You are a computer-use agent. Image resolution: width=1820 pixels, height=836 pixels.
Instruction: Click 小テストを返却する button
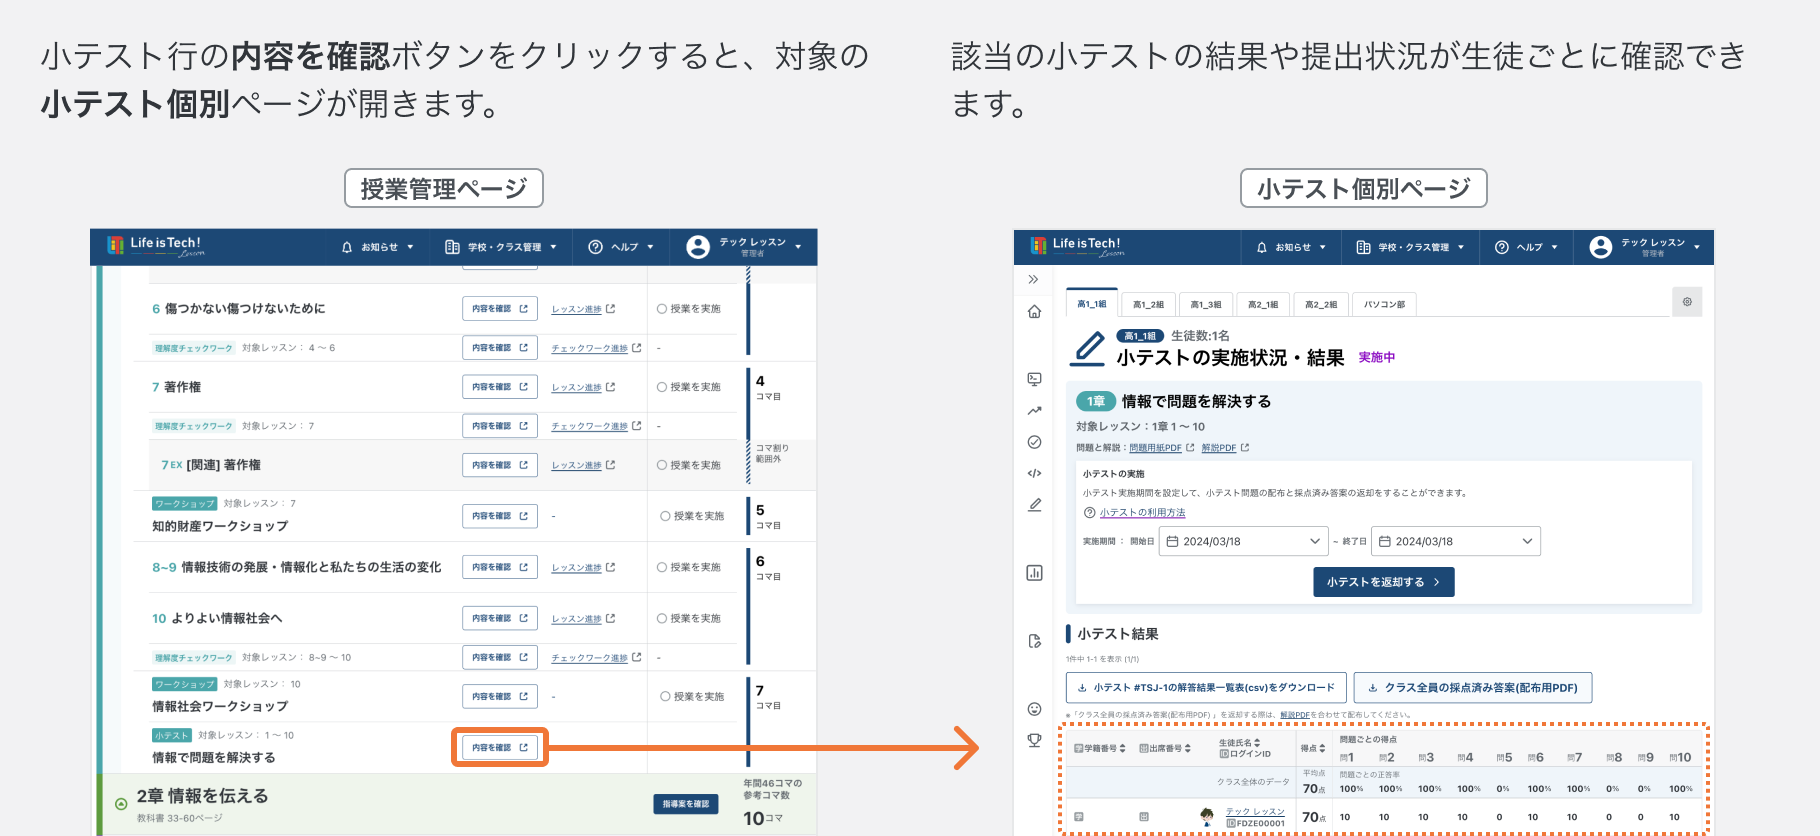(1384, 582)
